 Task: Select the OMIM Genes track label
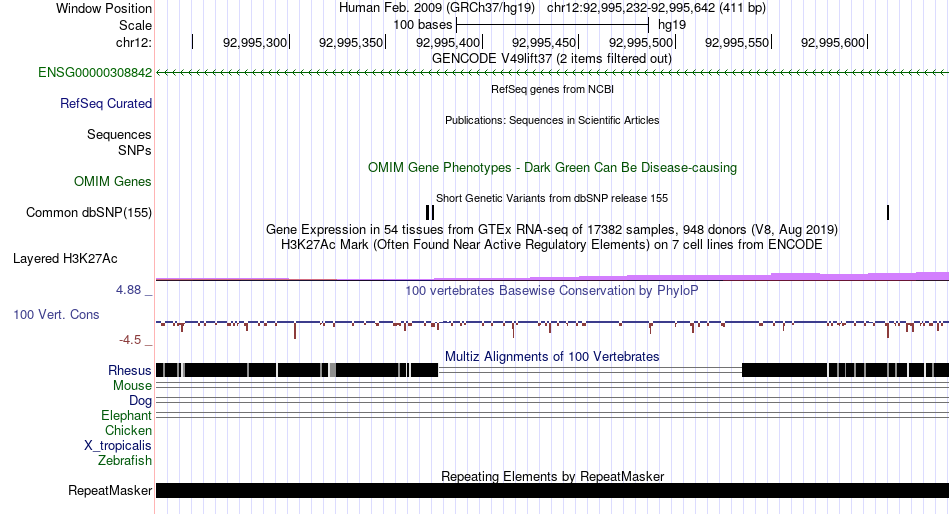tap(113, 181)
